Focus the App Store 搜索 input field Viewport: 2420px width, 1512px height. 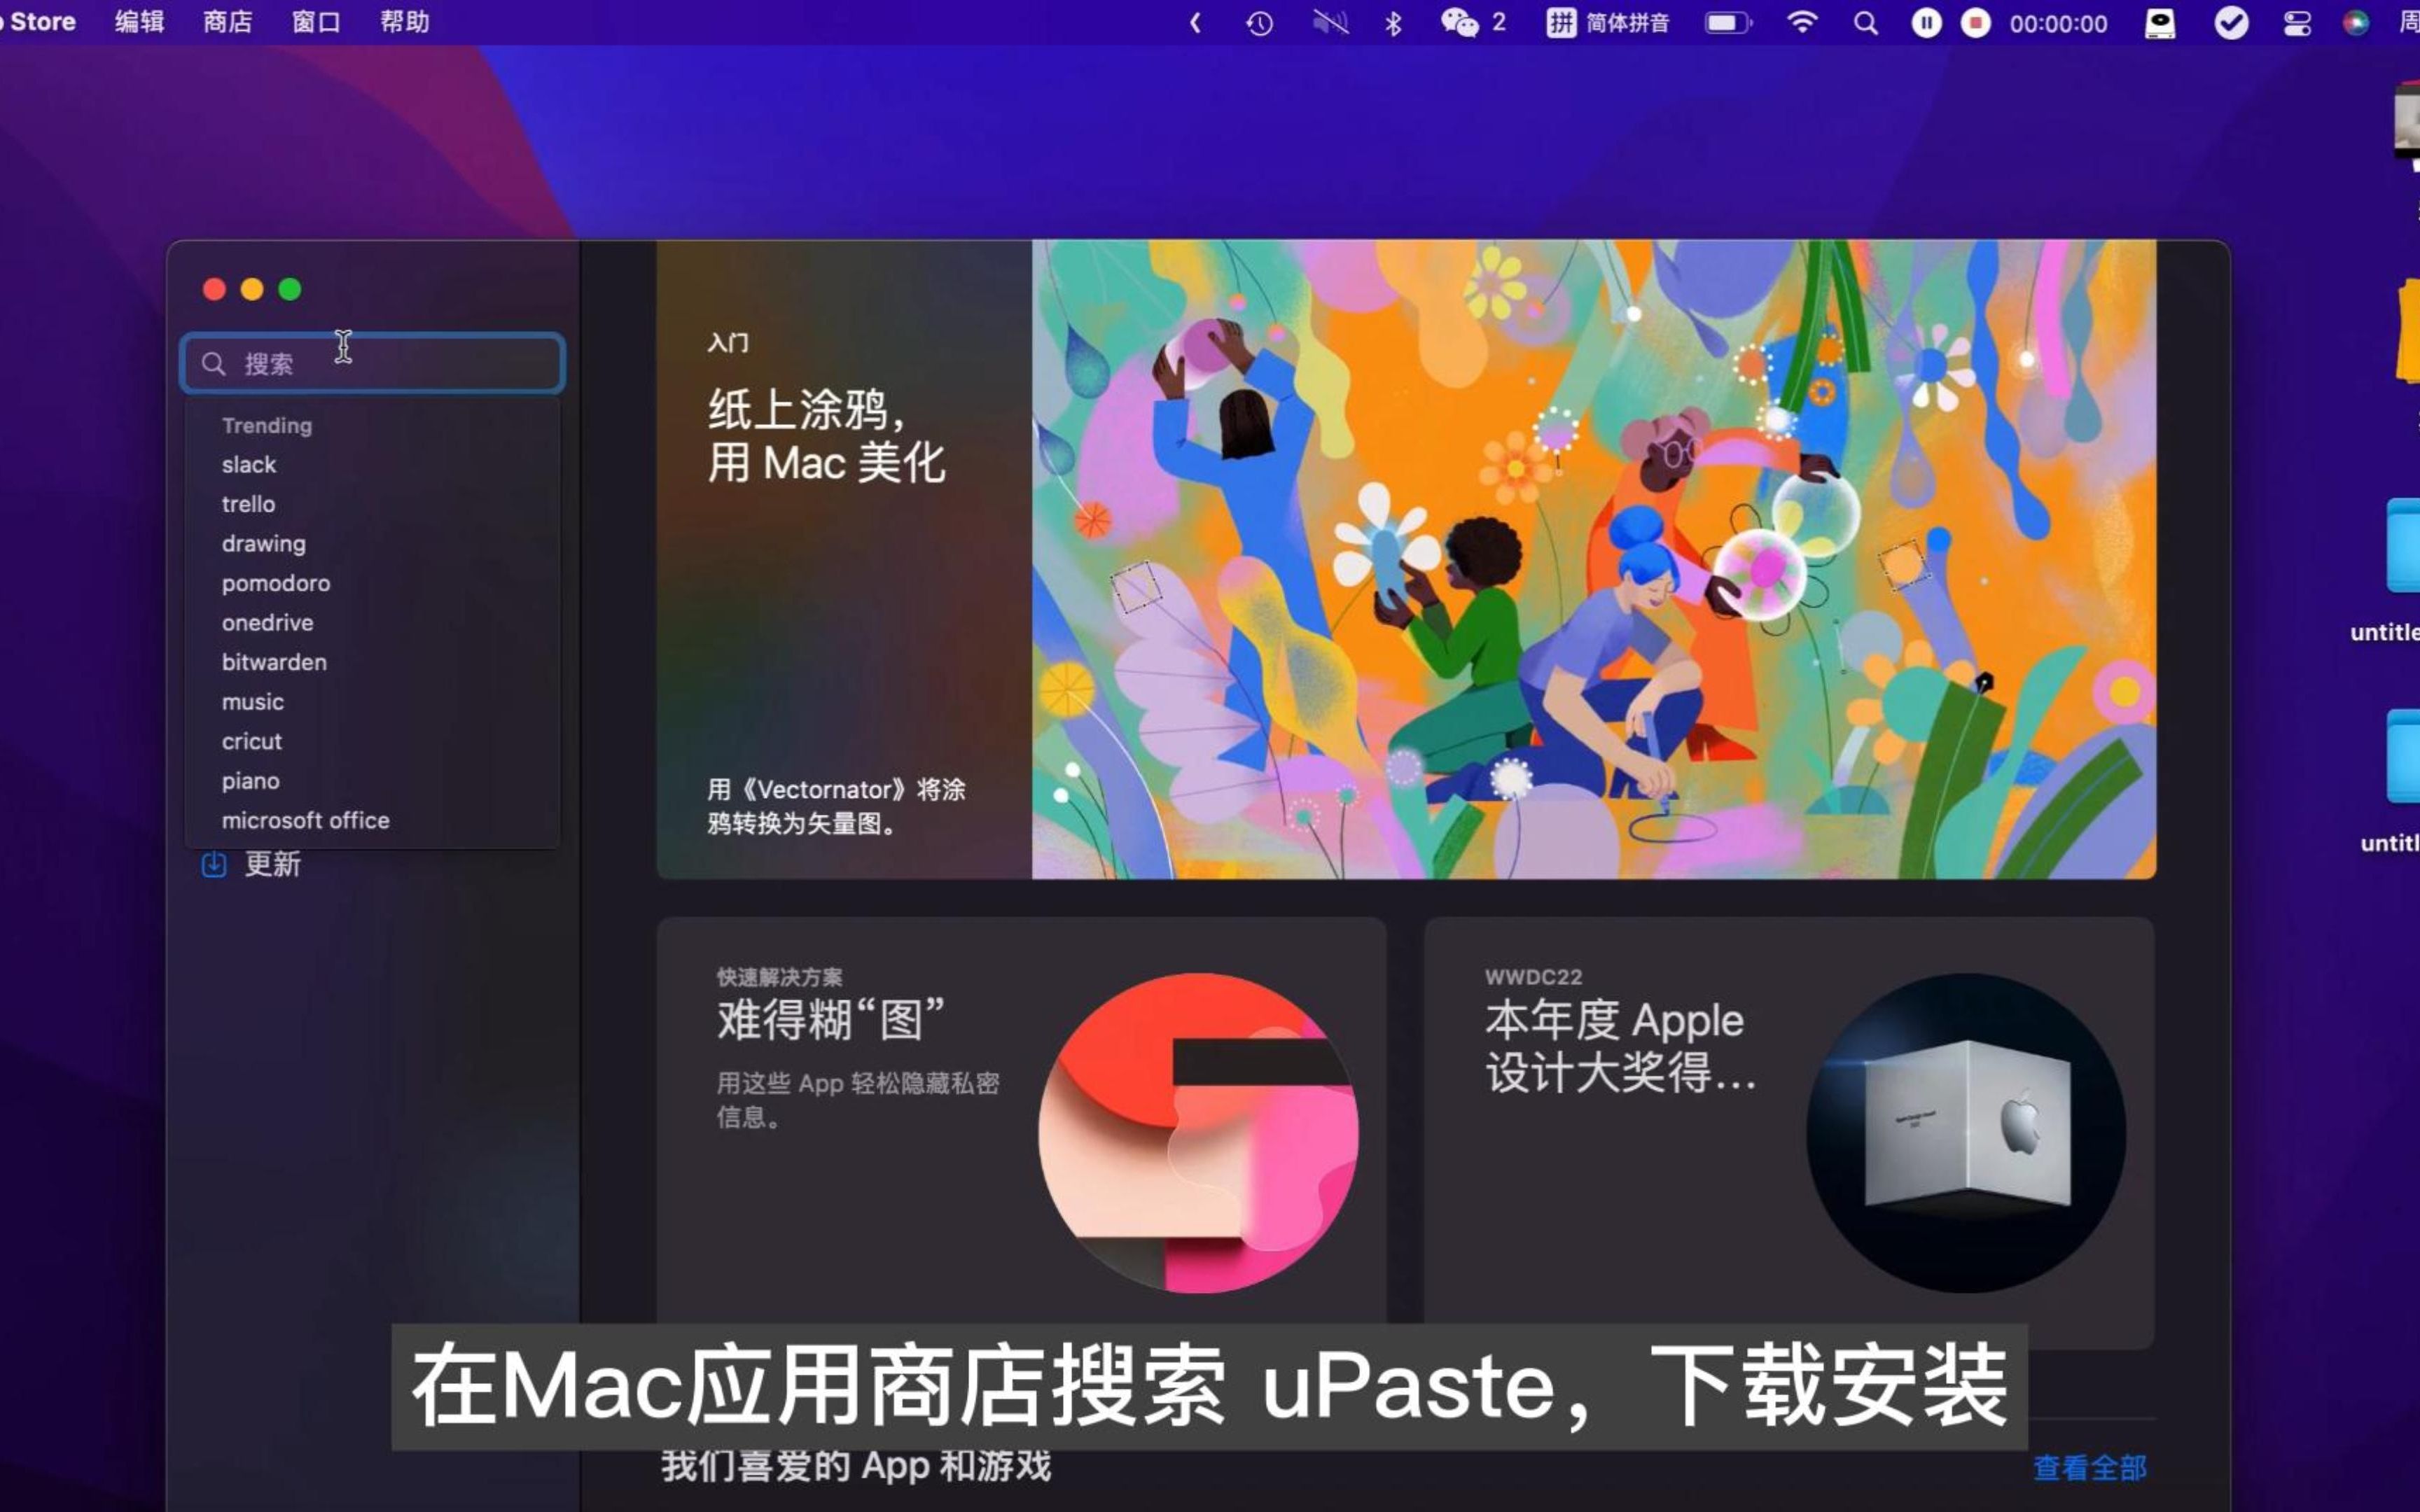[372, 363]
